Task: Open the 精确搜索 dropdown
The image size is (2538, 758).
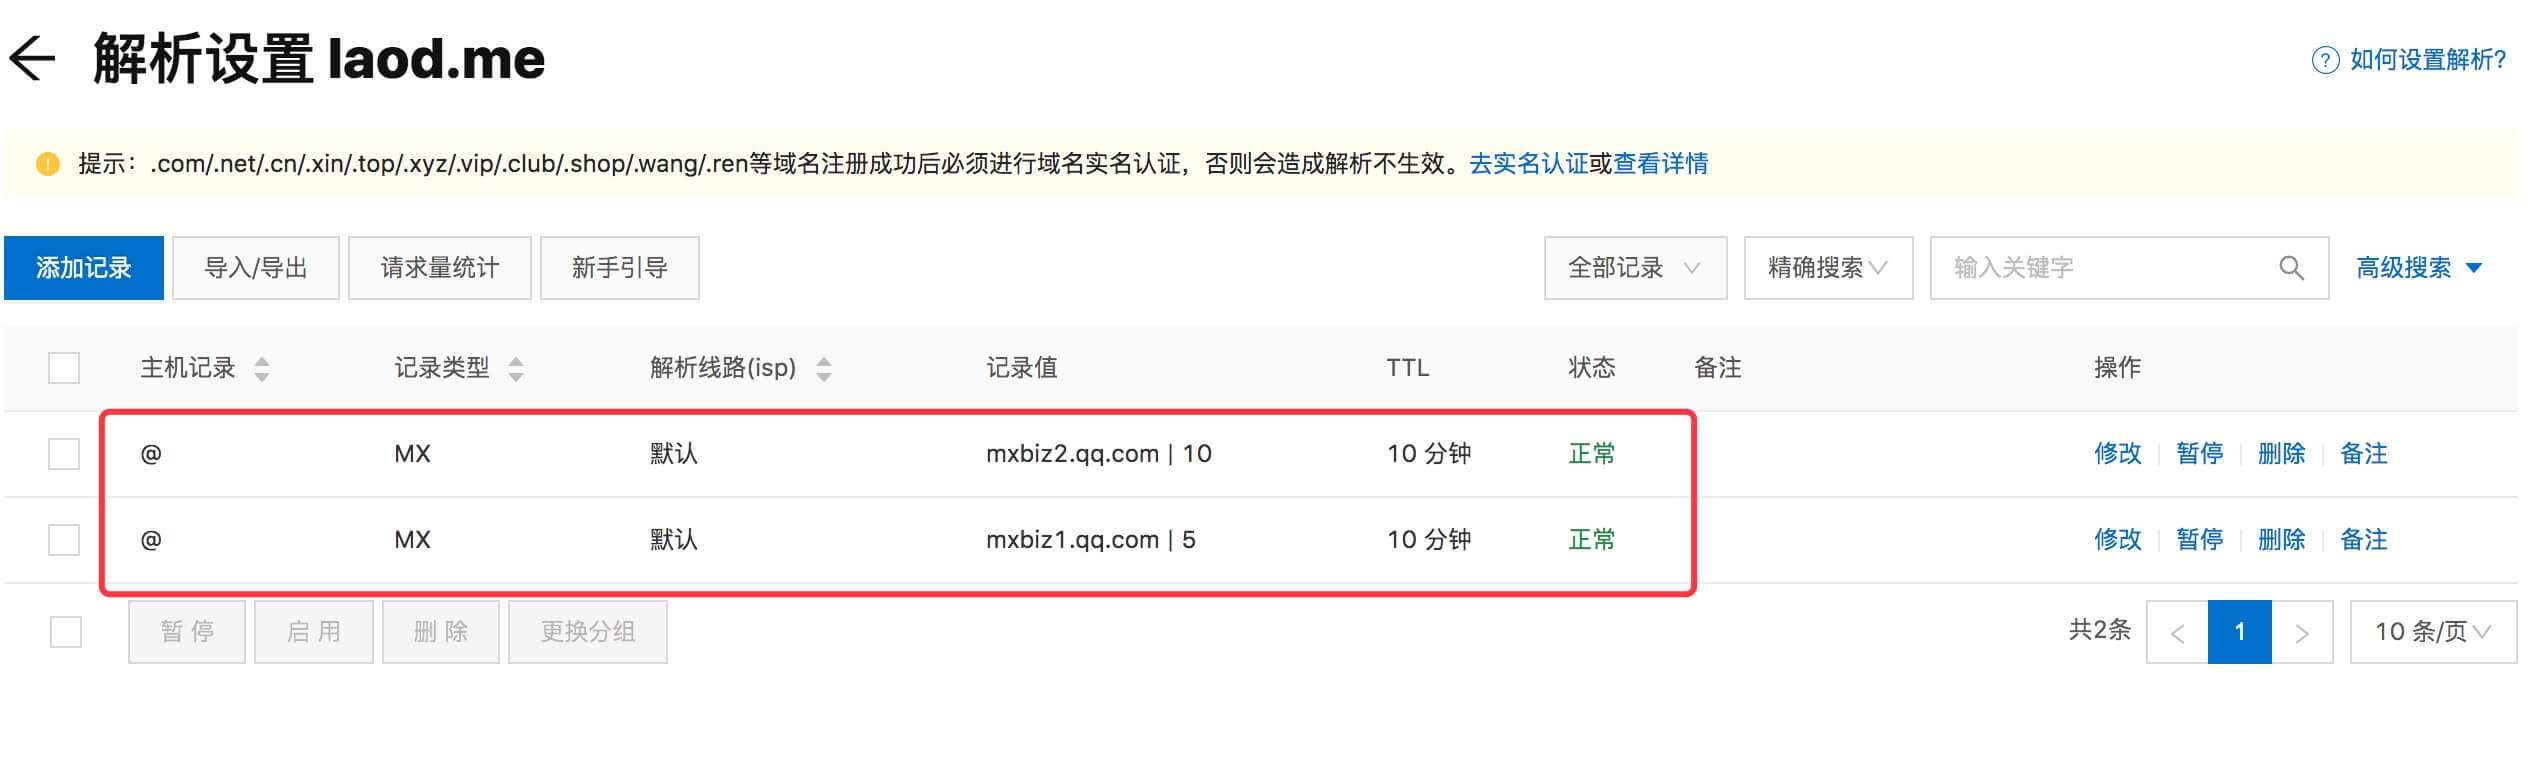Action: (1827, 268)
